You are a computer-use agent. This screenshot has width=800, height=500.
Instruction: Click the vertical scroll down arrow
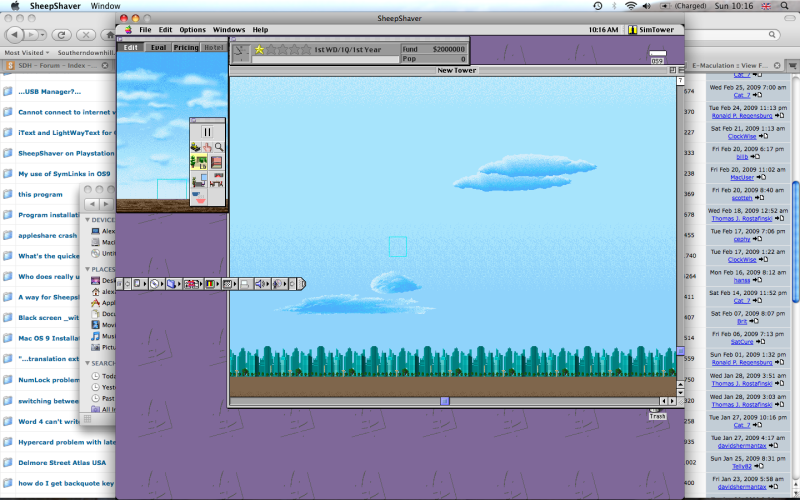681,393
